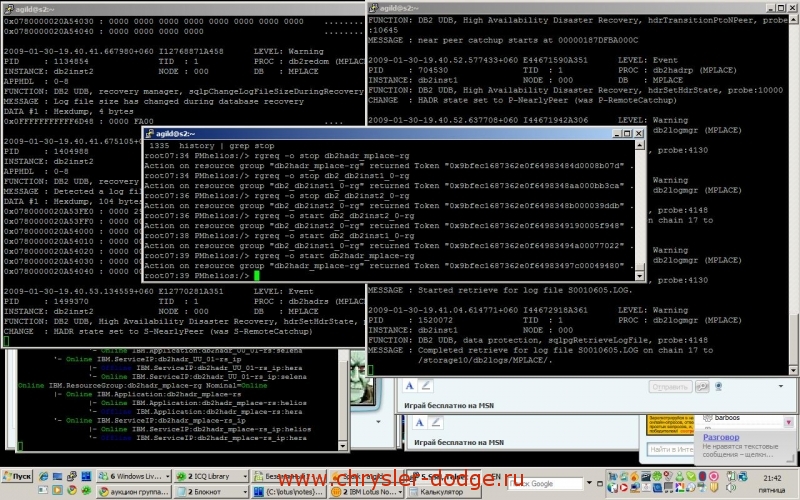The image size is (800, 500).
Task: Click the volume speaker icon in system tray
Action: tap(731, 488)
